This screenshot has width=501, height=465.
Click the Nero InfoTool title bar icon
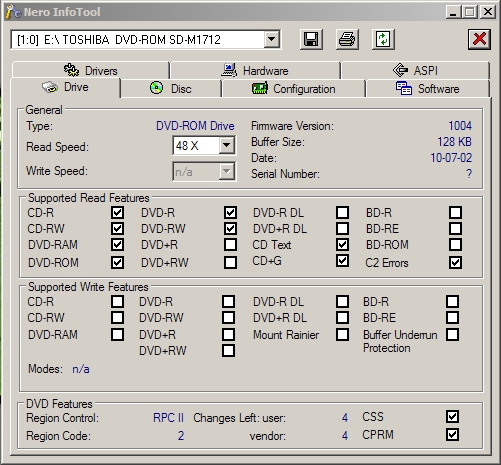point(13,12)
